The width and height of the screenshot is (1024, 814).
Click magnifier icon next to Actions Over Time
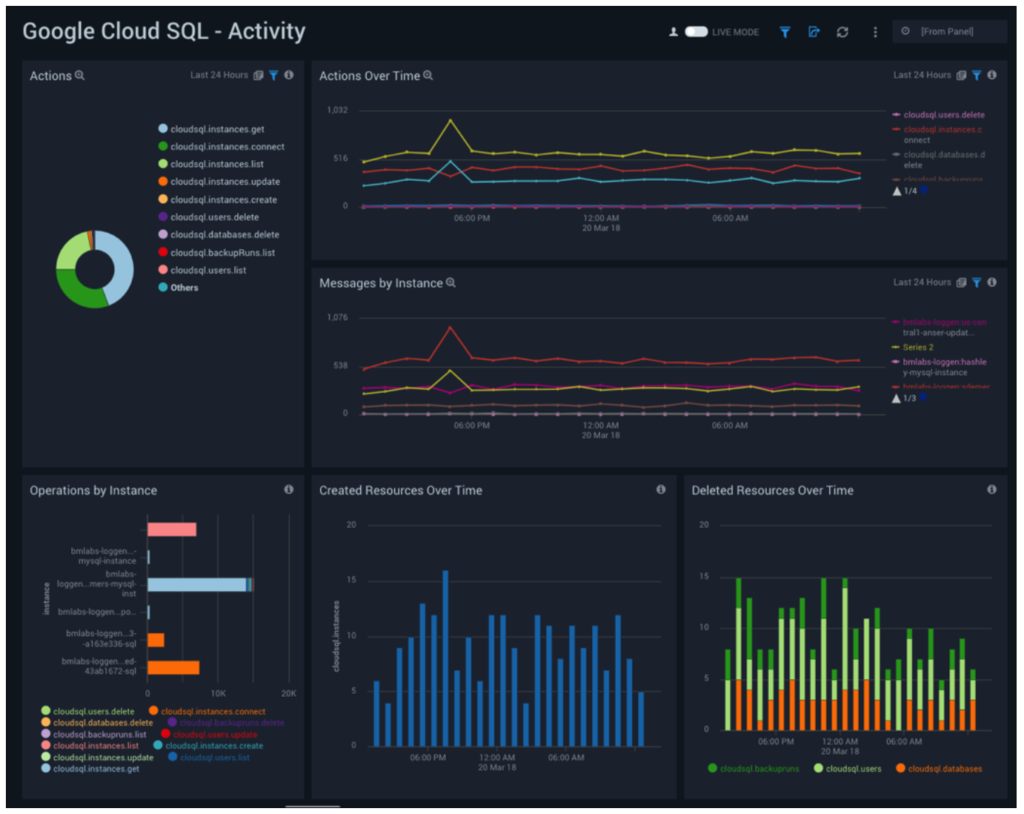coord(428,76)
